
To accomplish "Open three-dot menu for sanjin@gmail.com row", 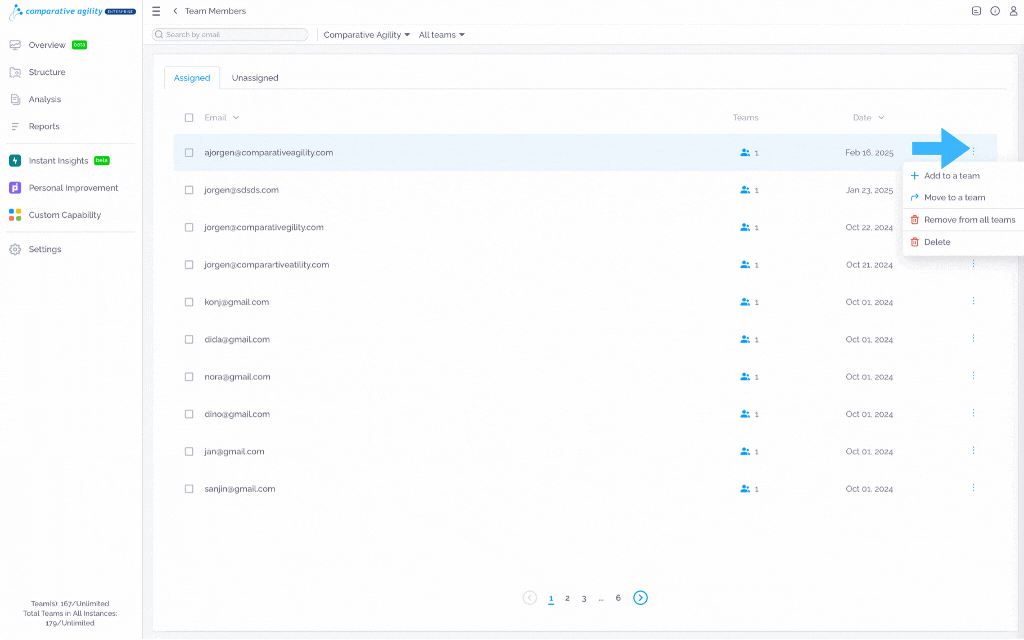I will 973,488.
